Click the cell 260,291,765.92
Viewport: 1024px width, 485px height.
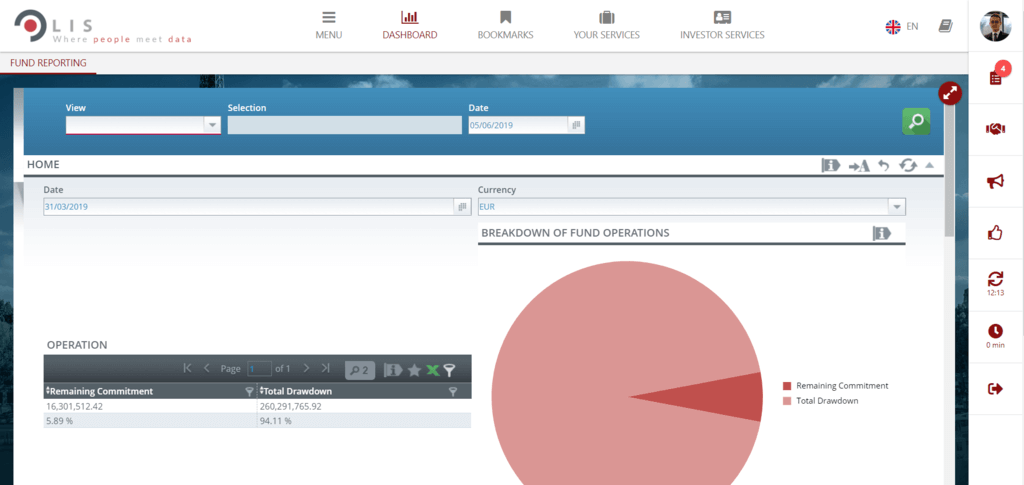tap(364, 406)
